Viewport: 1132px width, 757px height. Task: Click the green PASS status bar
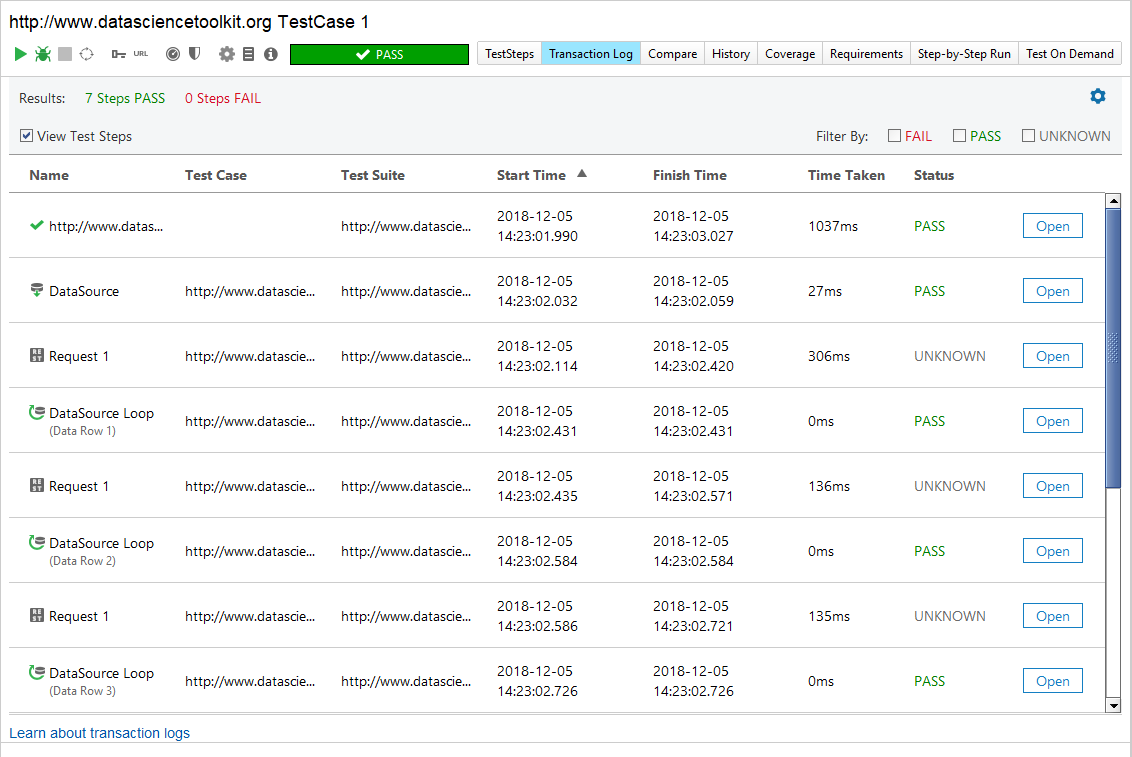(x=379, y=55)
